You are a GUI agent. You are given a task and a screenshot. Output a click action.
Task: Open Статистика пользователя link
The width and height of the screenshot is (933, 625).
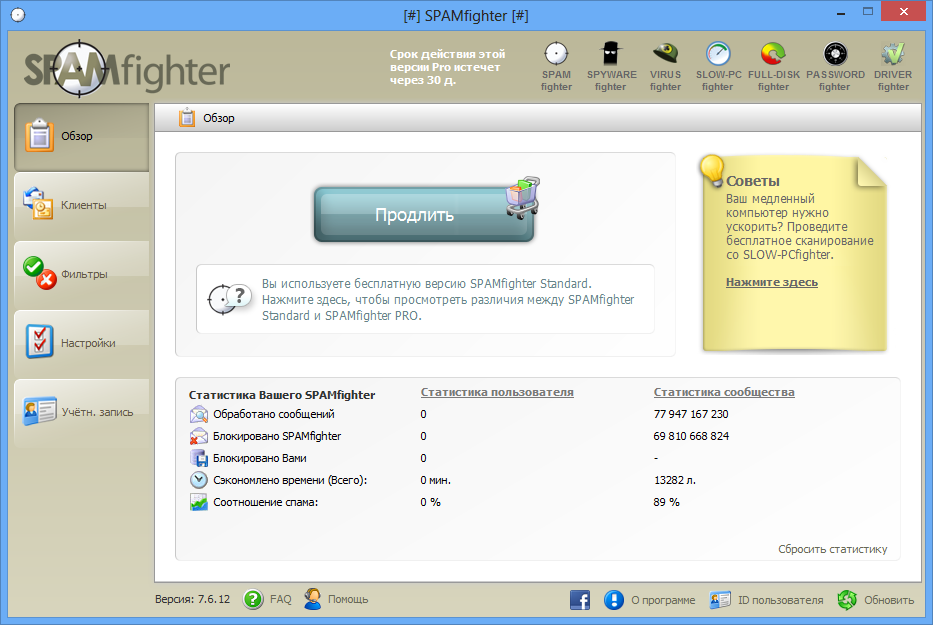[497, 392]
